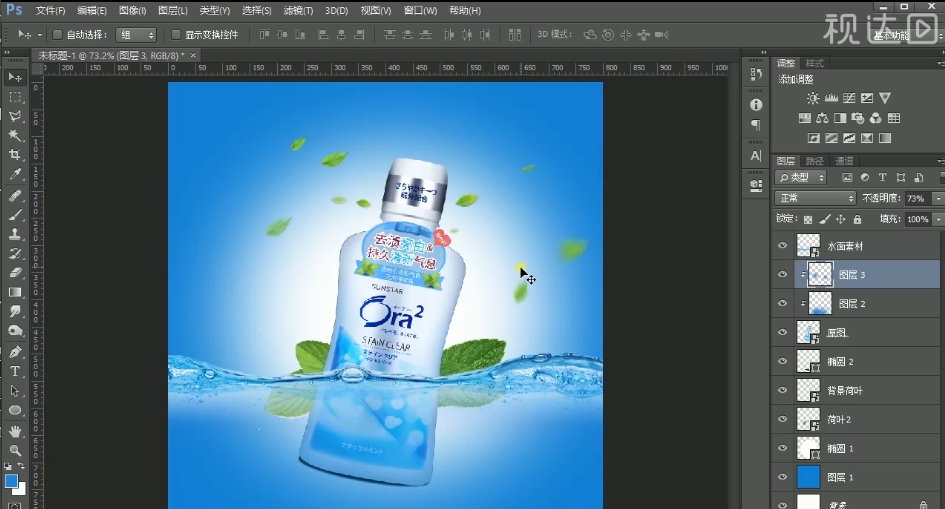Select the Pen tool
945x509 pixels.
(14, 352)
